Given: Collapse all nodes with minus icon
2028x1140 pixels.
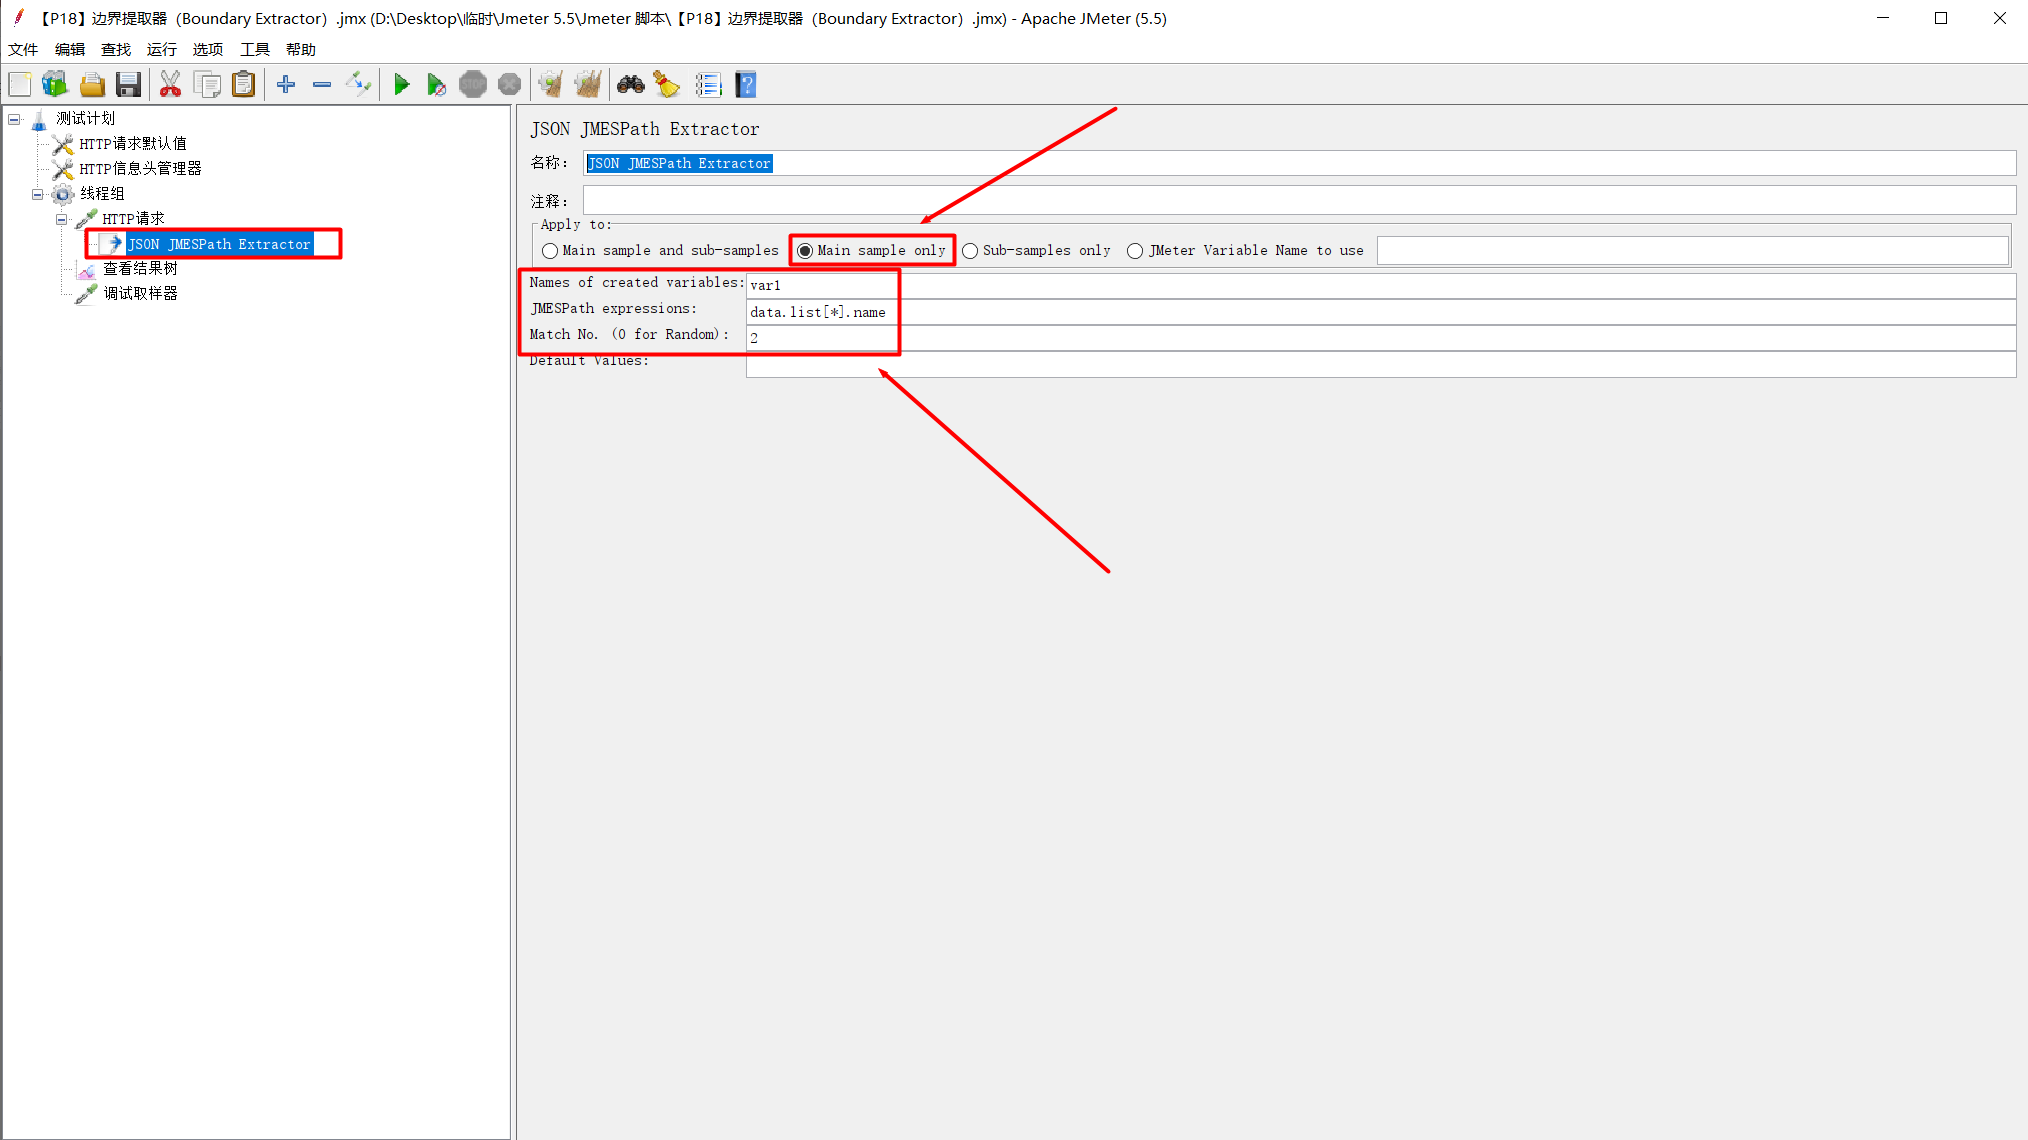Looking at the screenshot, I should pos(322,85).
